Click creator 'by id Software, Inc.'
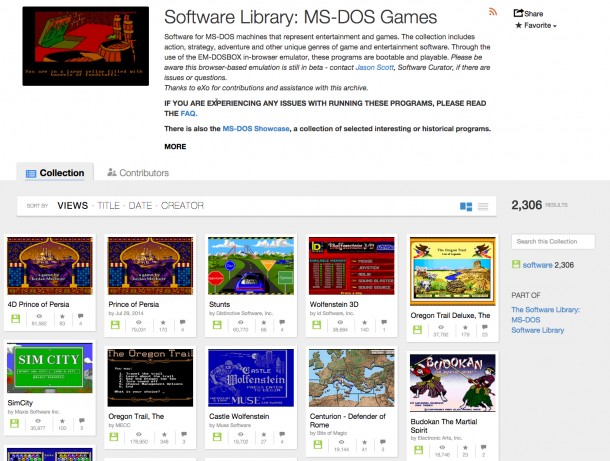The height and width of the screenshot is (461, 610). point(332,313)
